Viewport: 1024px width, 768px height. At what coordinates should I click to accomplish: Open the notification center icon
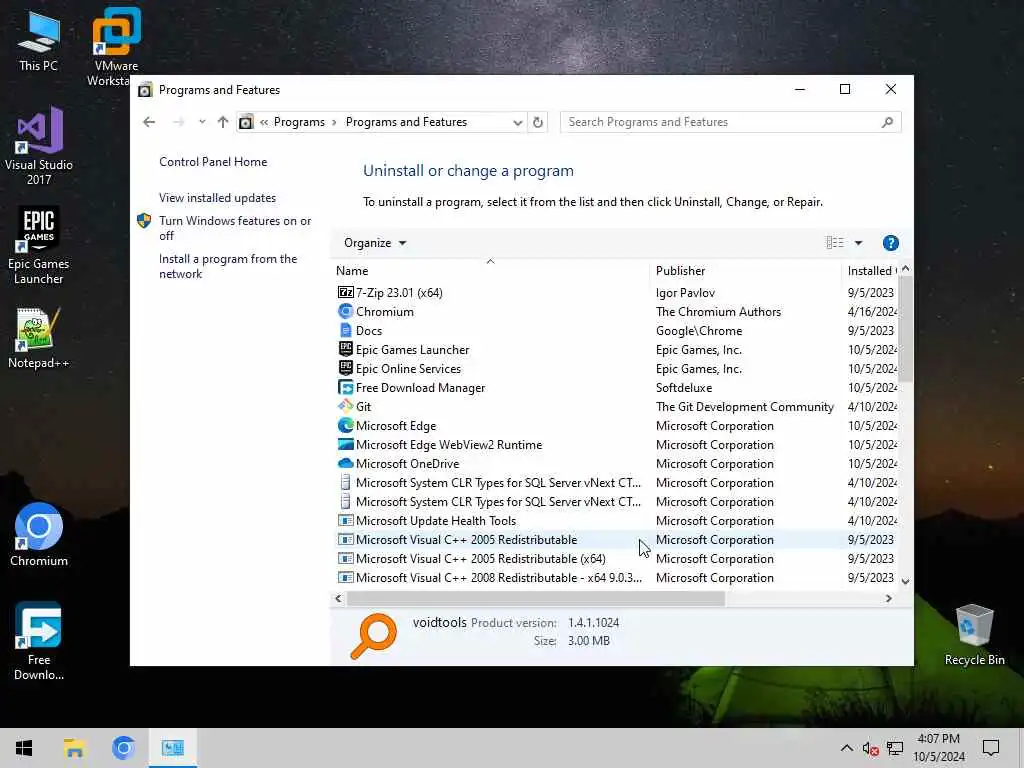coord(991,748)
